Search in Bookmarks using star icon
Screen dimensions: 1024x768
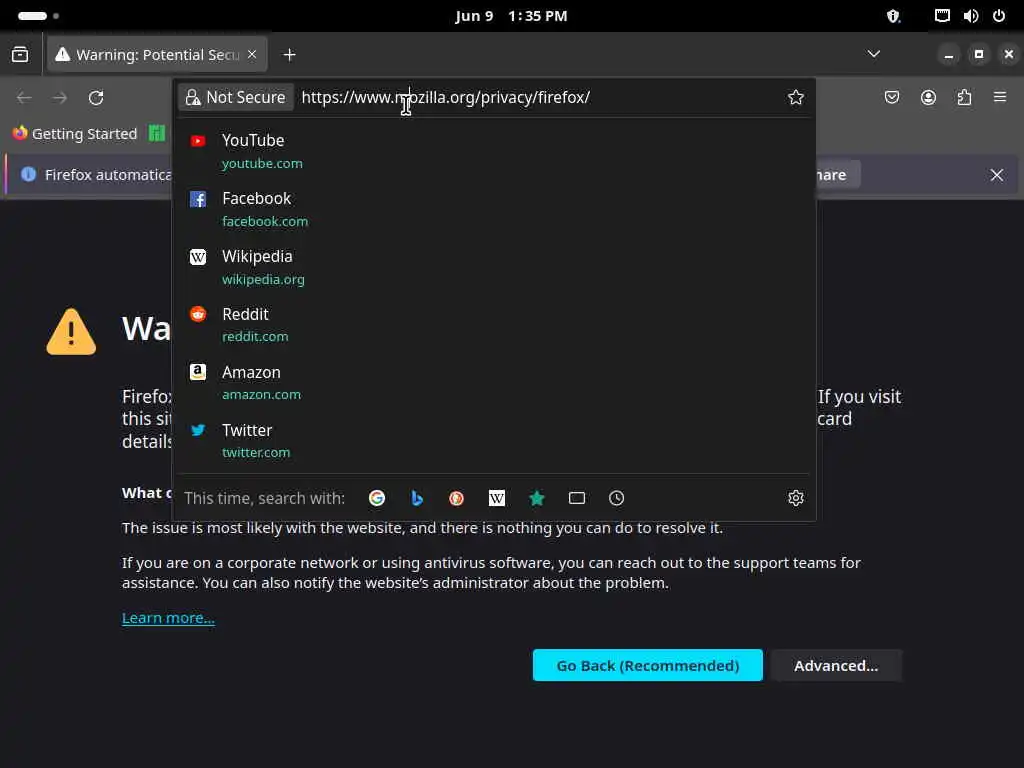(x=537, y=498)
